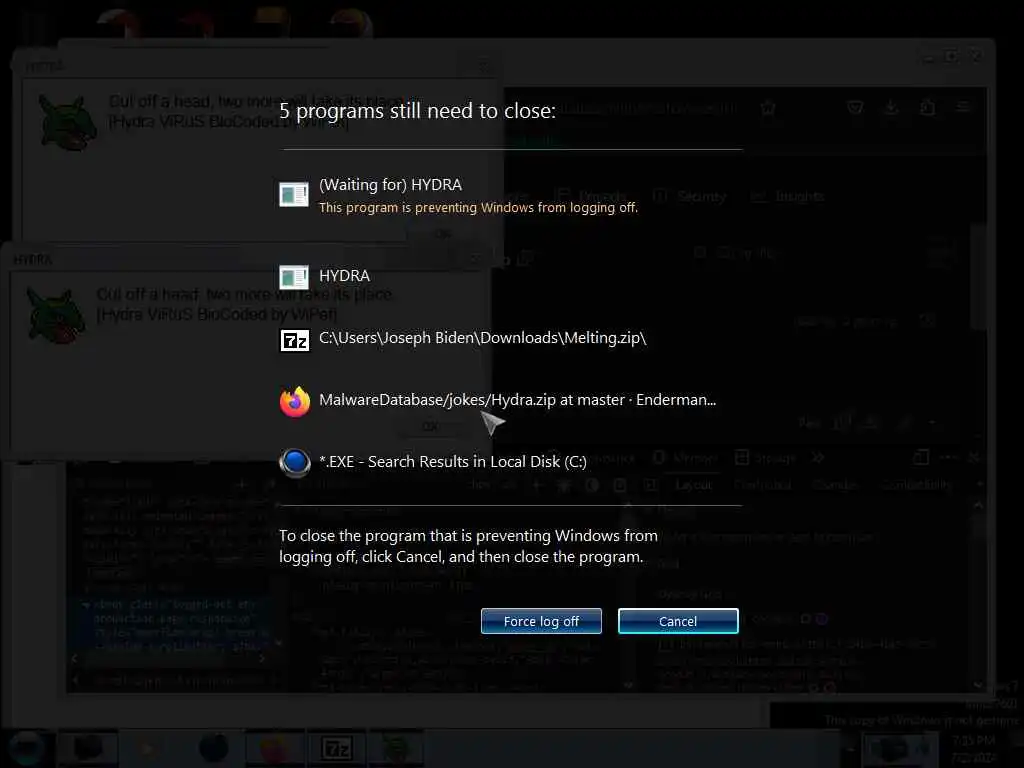
Task: Click the second HYDRA entry icon without the Waiting label
Action: (x=294, y=277)
